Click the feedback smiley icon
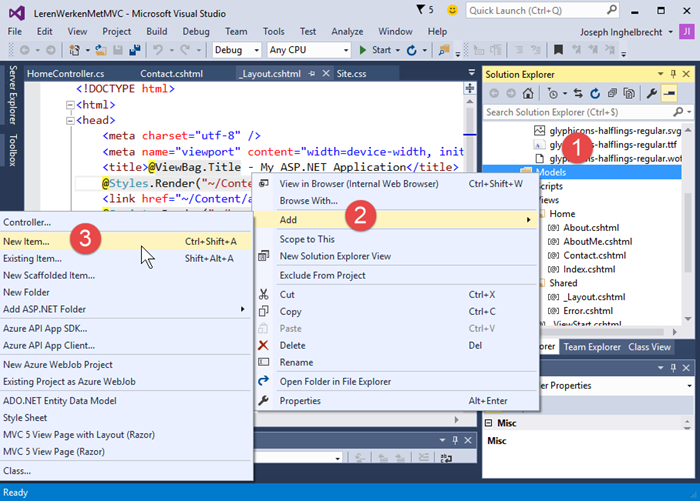Screen dimensions: 700x501 (453, 10)
